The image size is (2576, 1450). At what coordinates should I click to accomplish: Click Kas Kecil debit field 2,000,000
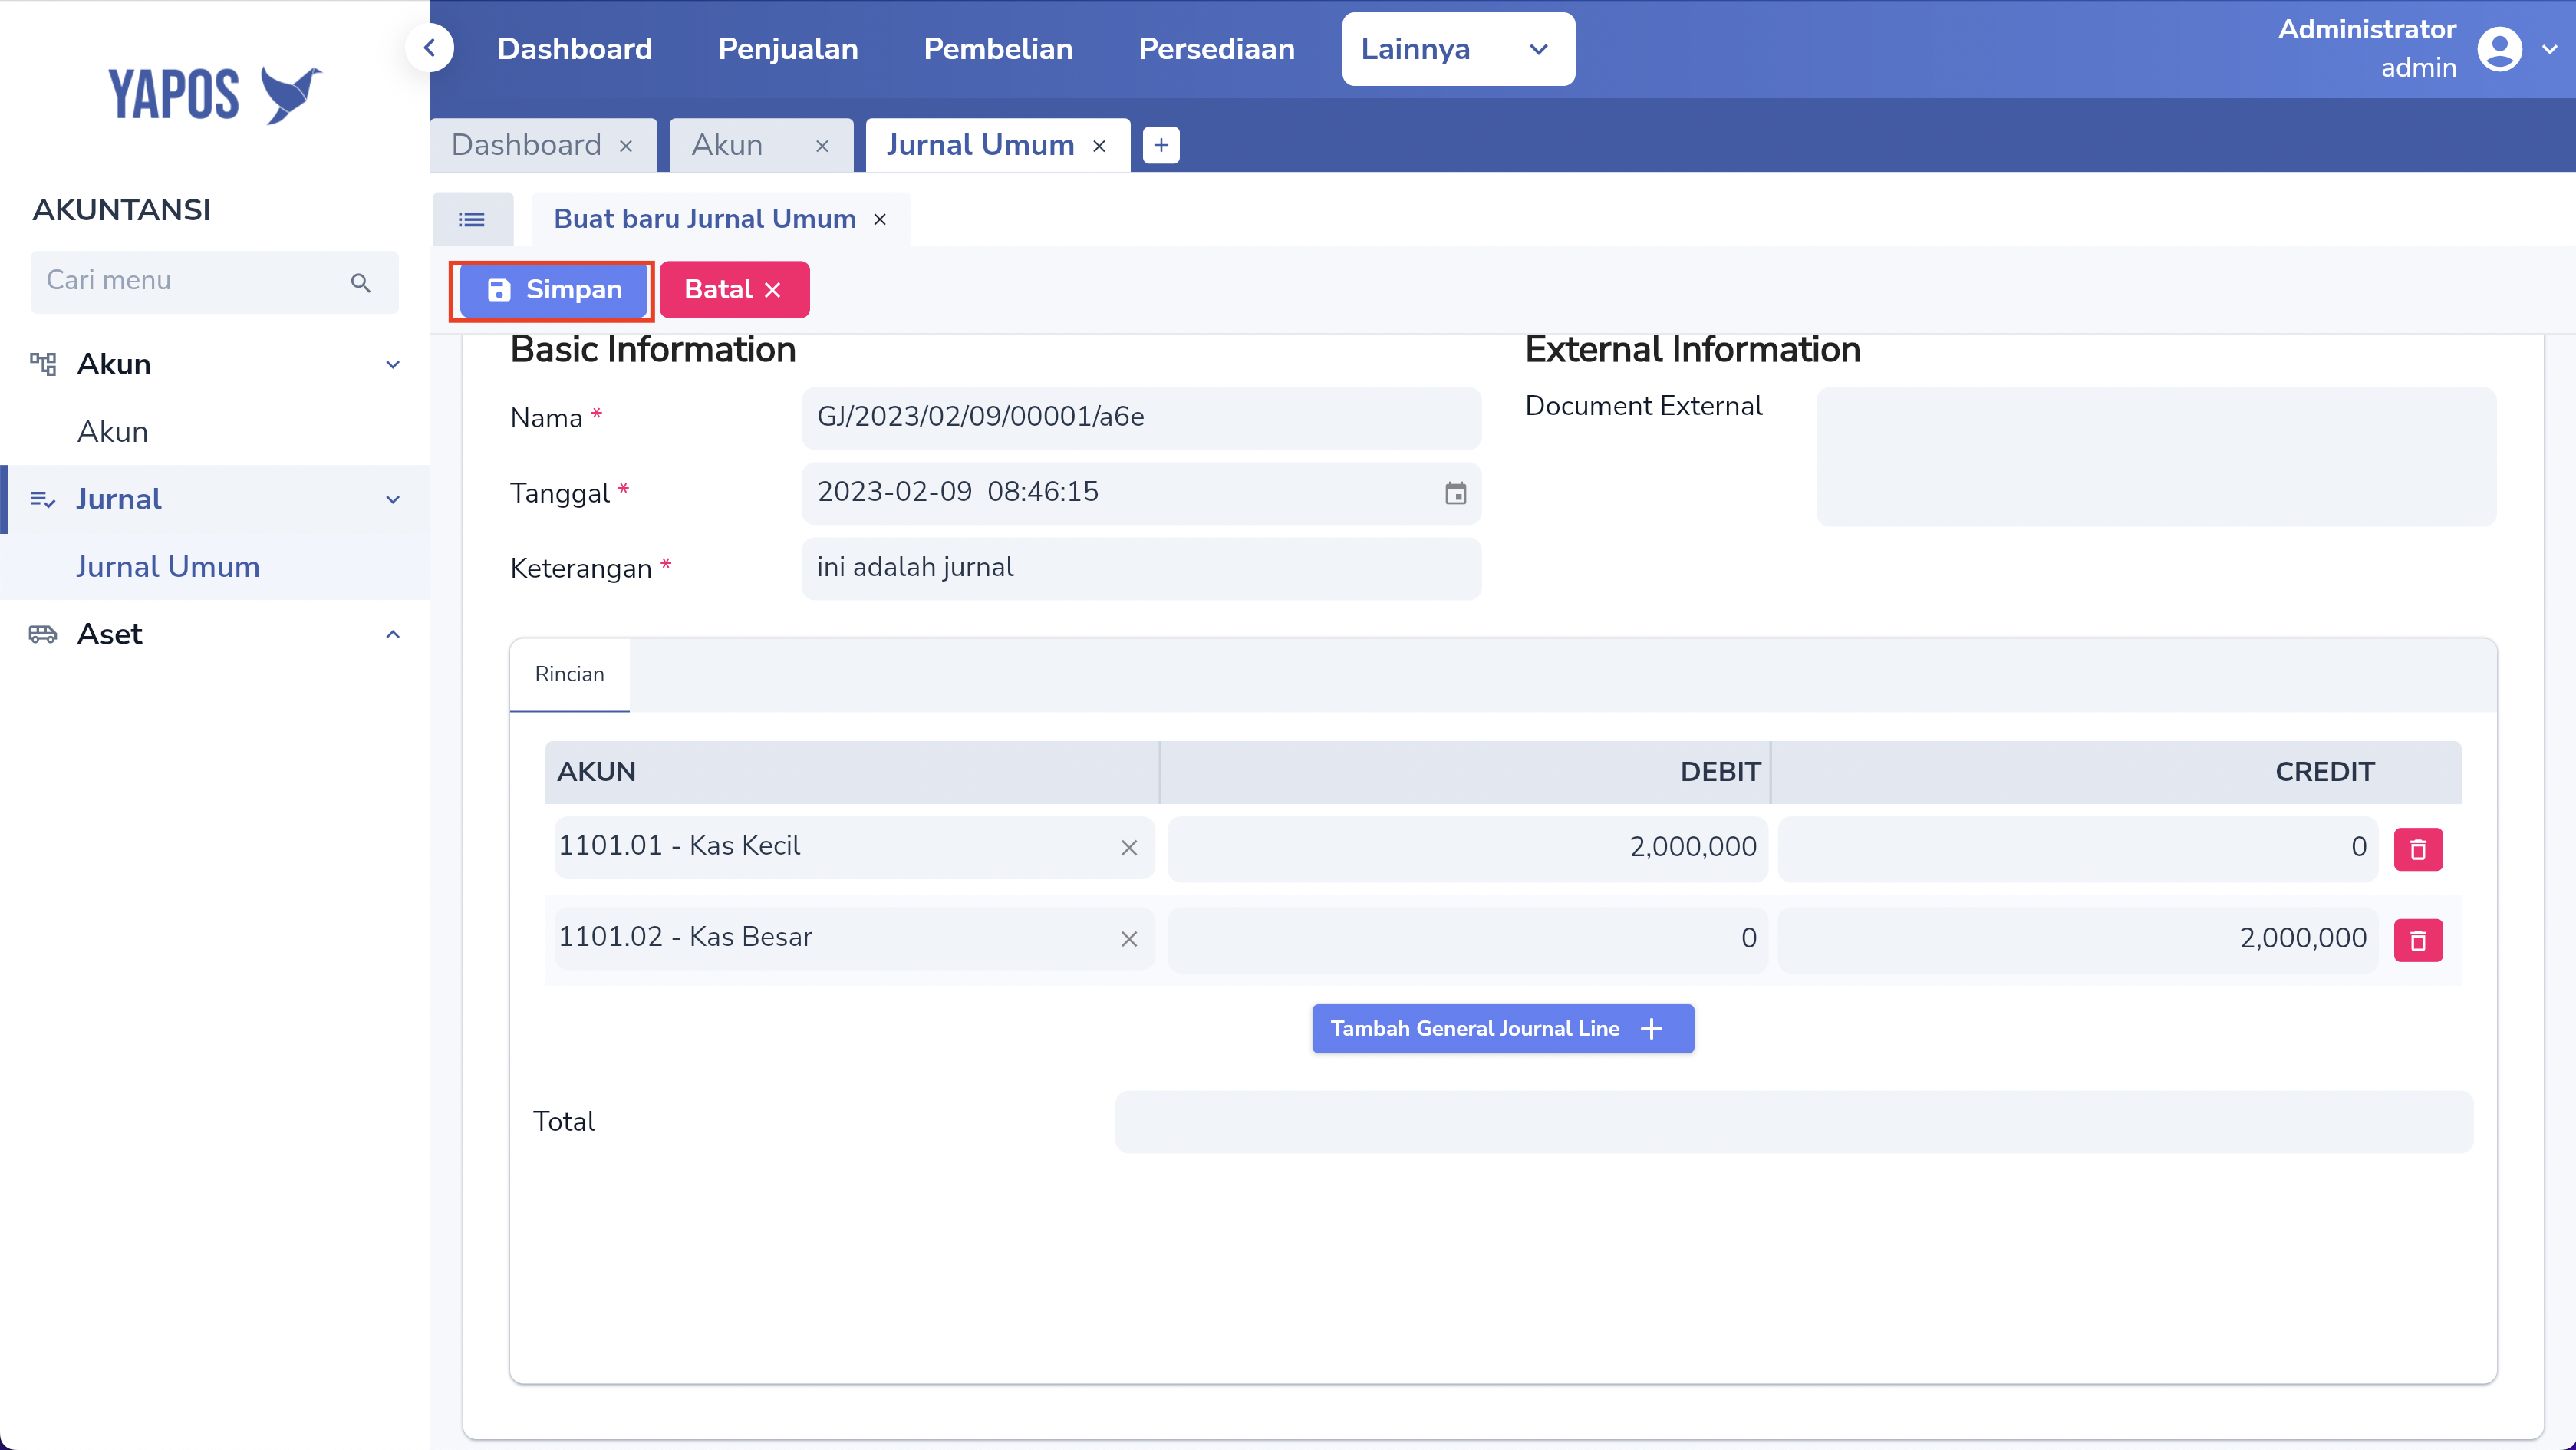[1467, 848]
